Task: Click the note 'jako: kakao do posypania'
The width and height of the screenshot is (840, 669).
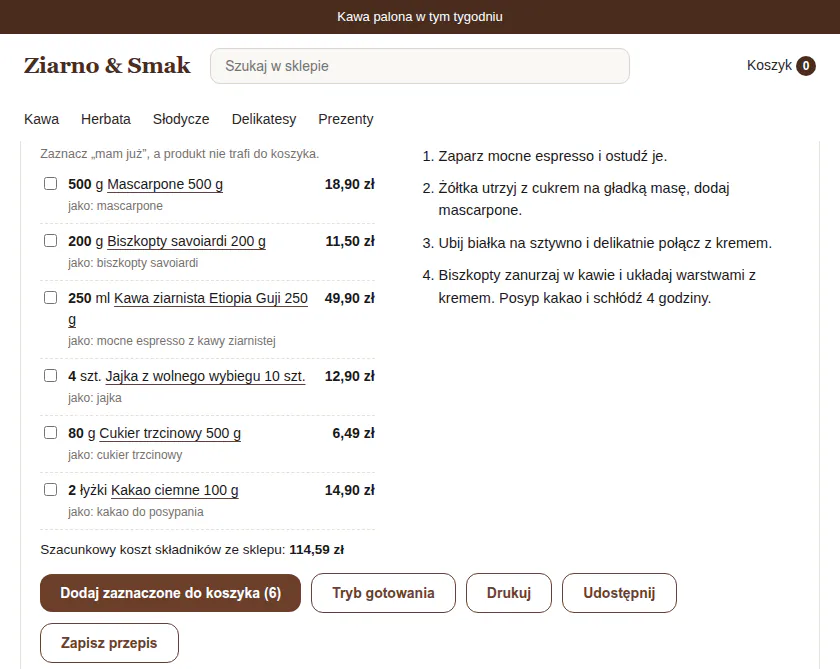Action: pyautogui.click(x=136, y=512)
